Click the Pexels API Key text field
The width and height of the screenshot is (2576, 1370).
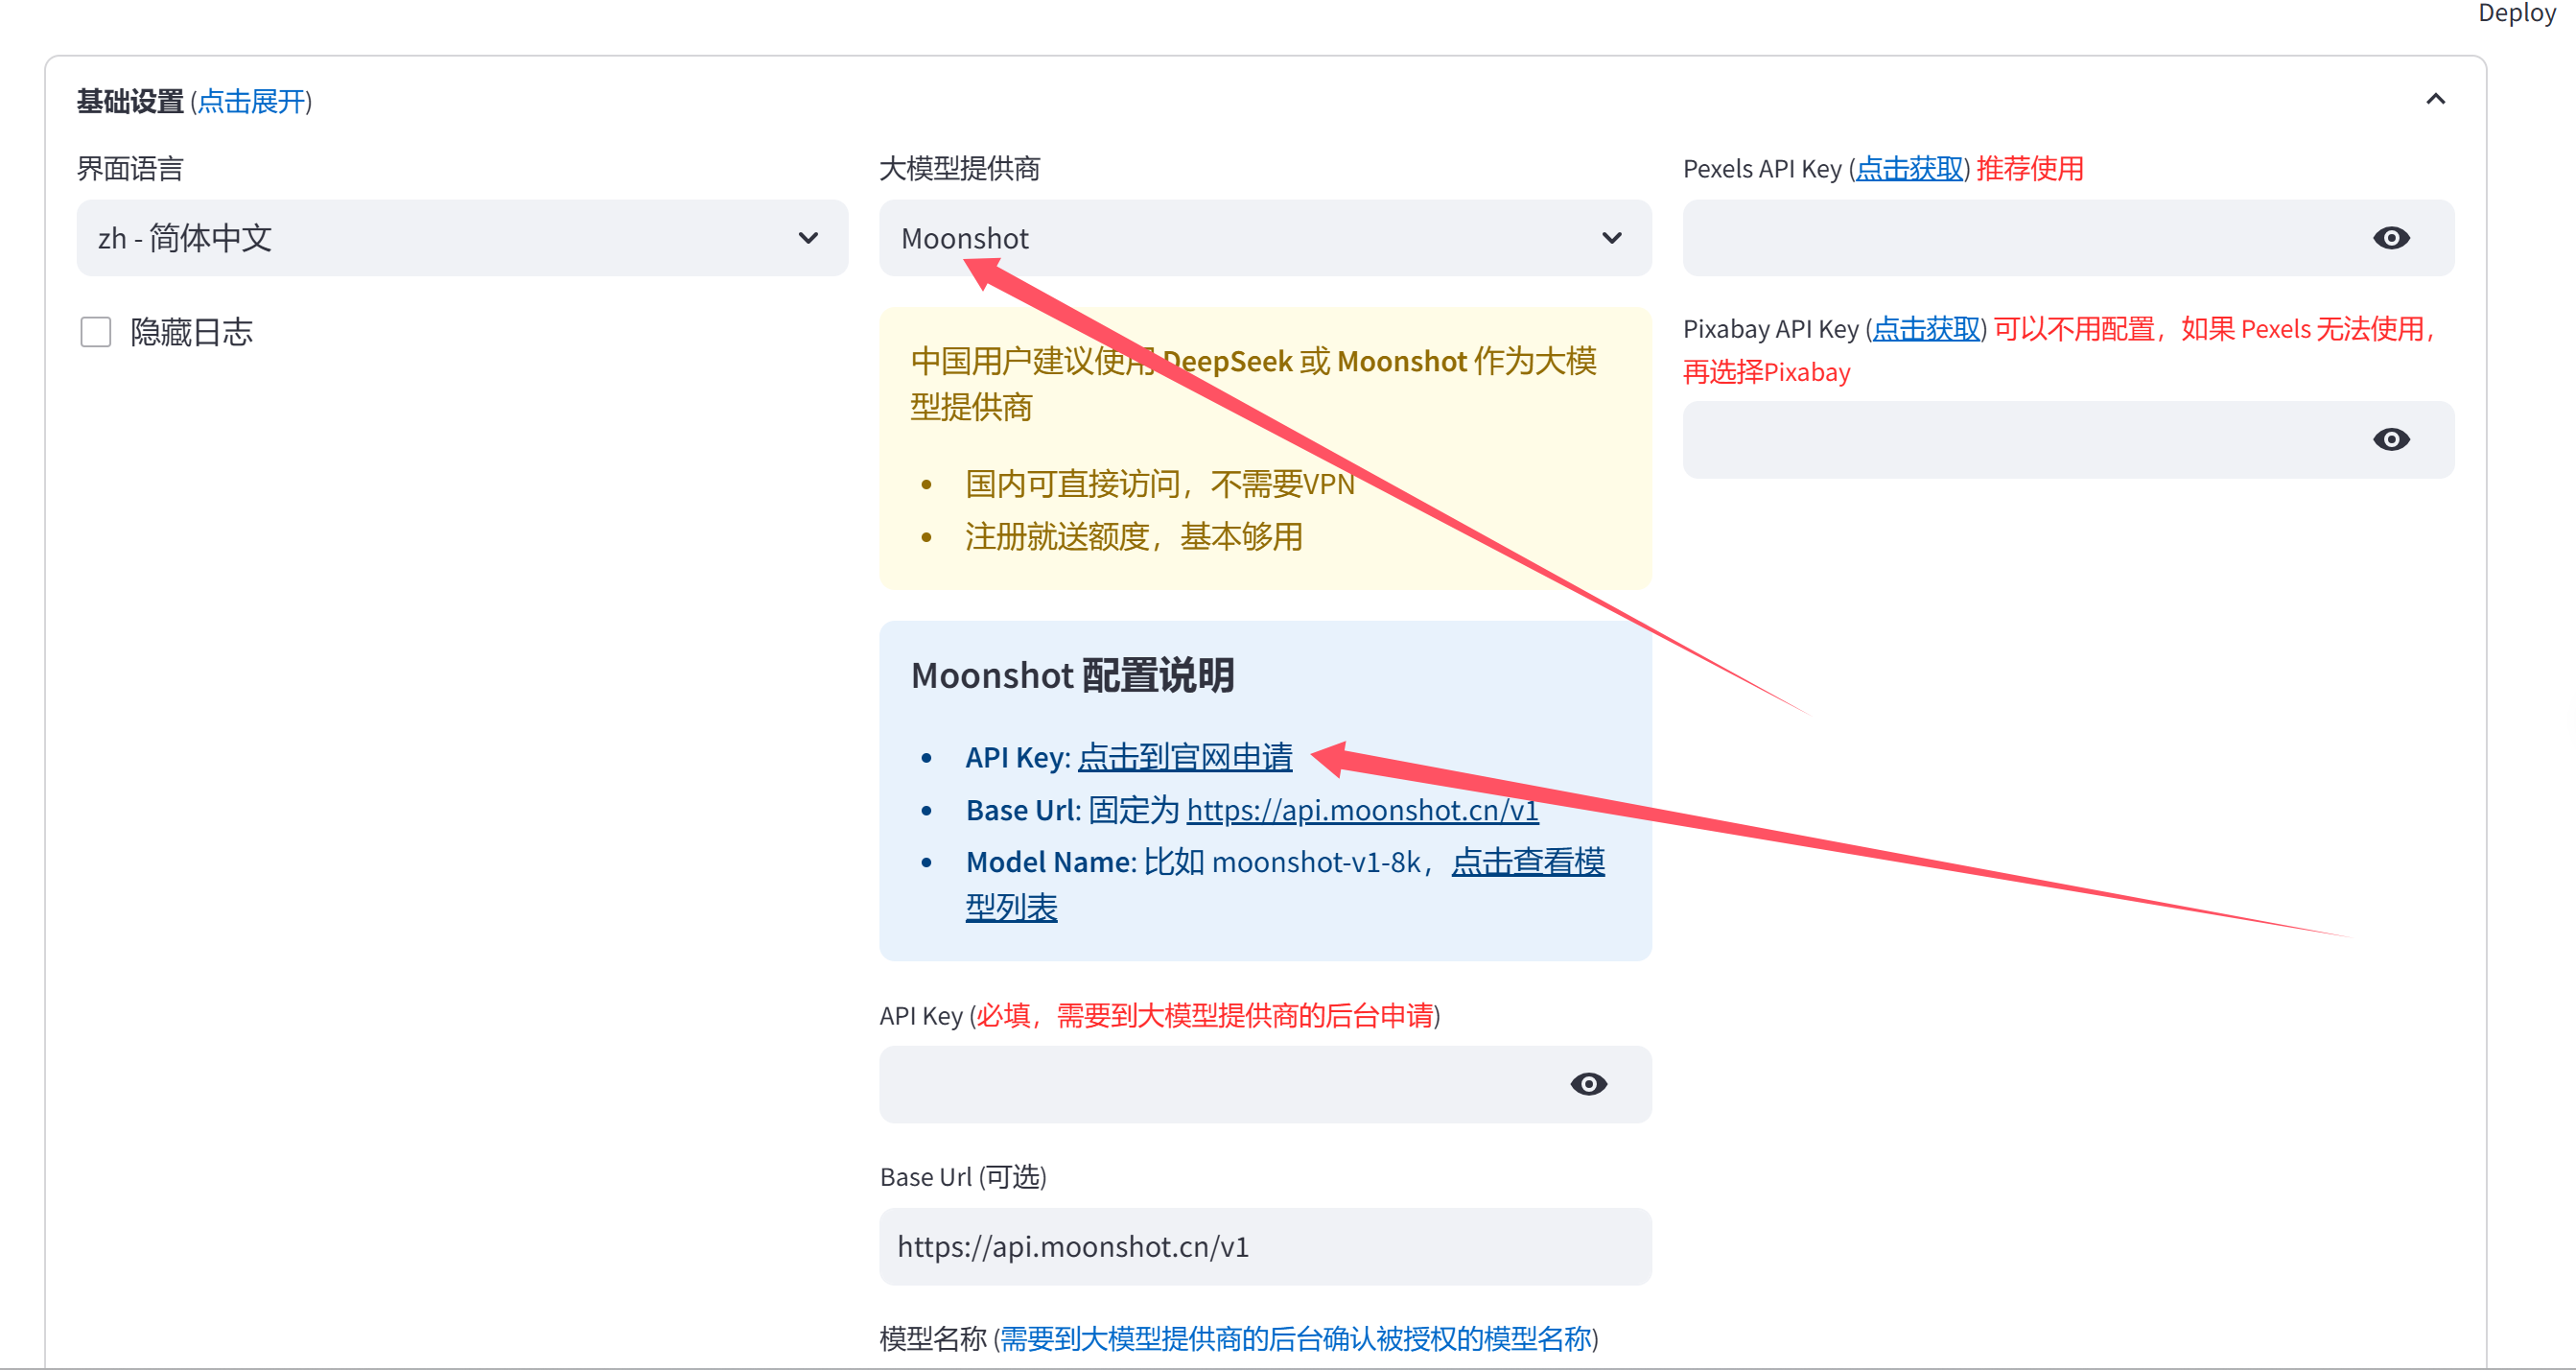(x=2000, y=237)
